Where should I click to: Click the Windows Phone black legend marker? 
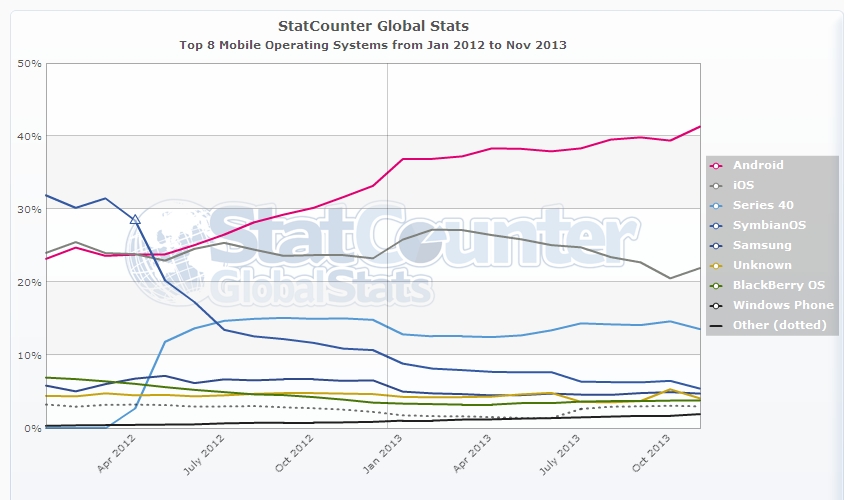pyautogui.click(x=716, y=305)
